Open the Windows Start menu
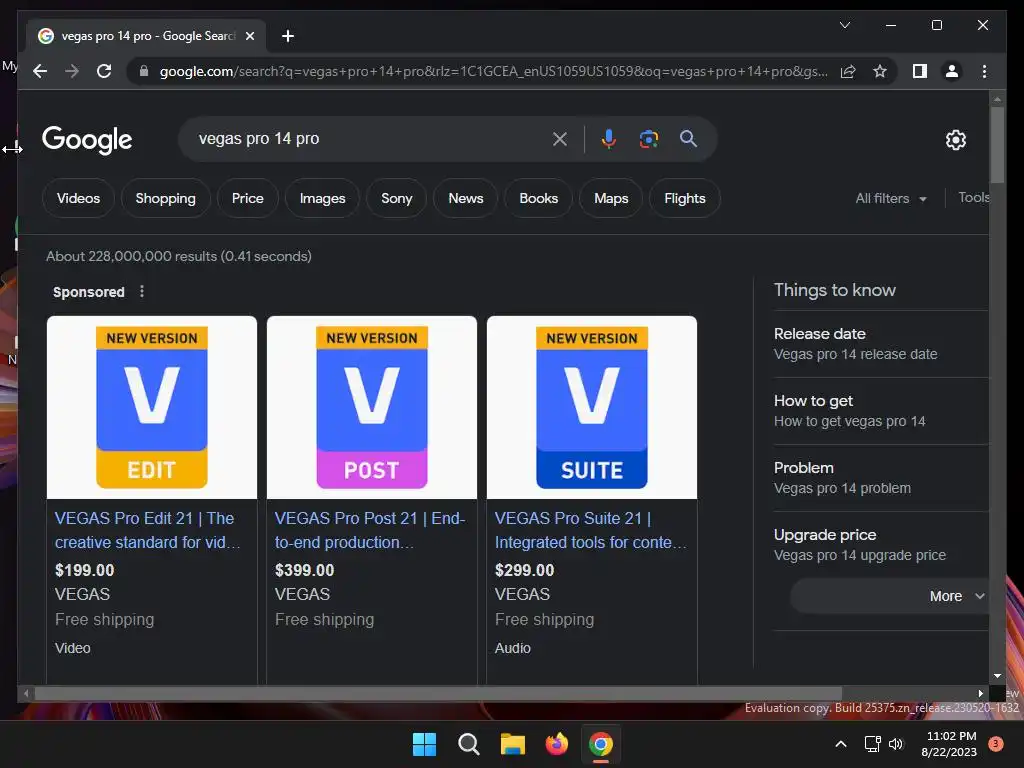1024x768 pixels. coord(424,744)
